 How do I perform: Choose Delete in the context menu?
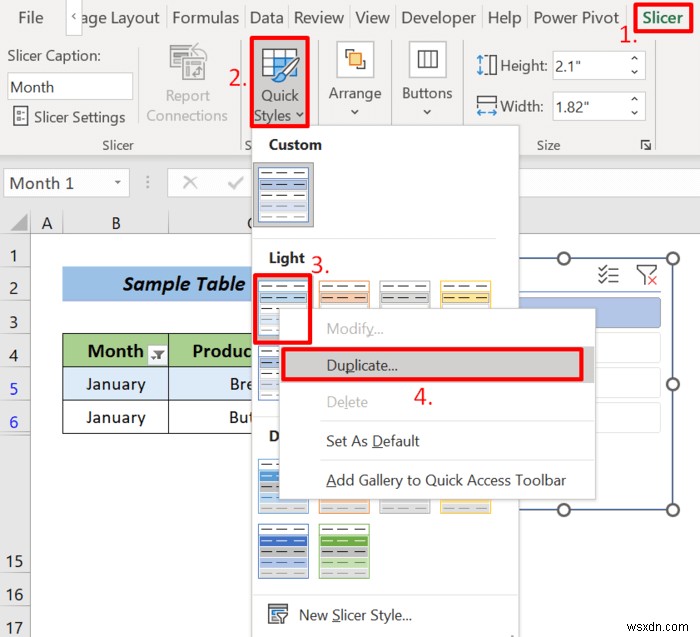(438, 402)
